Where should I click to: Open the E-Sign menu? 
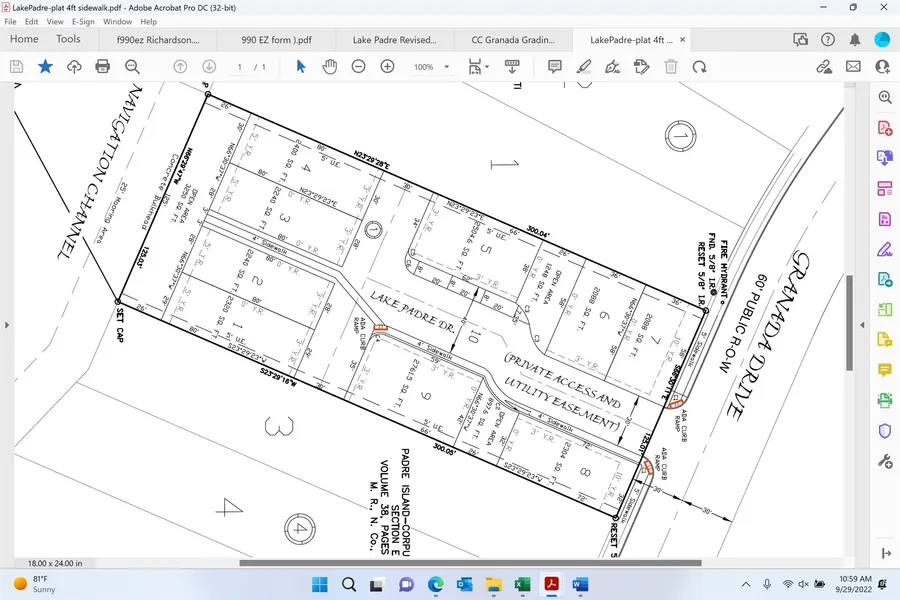(x=83, y=21)
